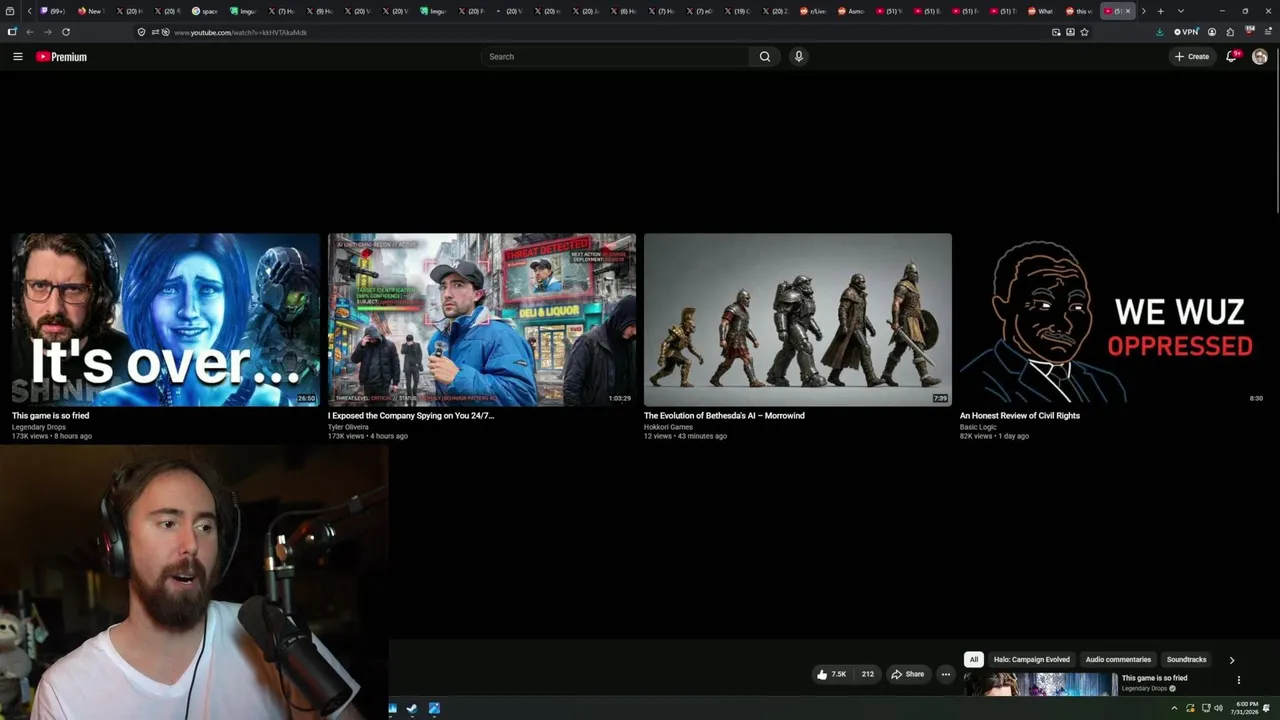Go forward one page in browser
The width and height of the screenshot is (1280, 720).
(x=47, y=32)
